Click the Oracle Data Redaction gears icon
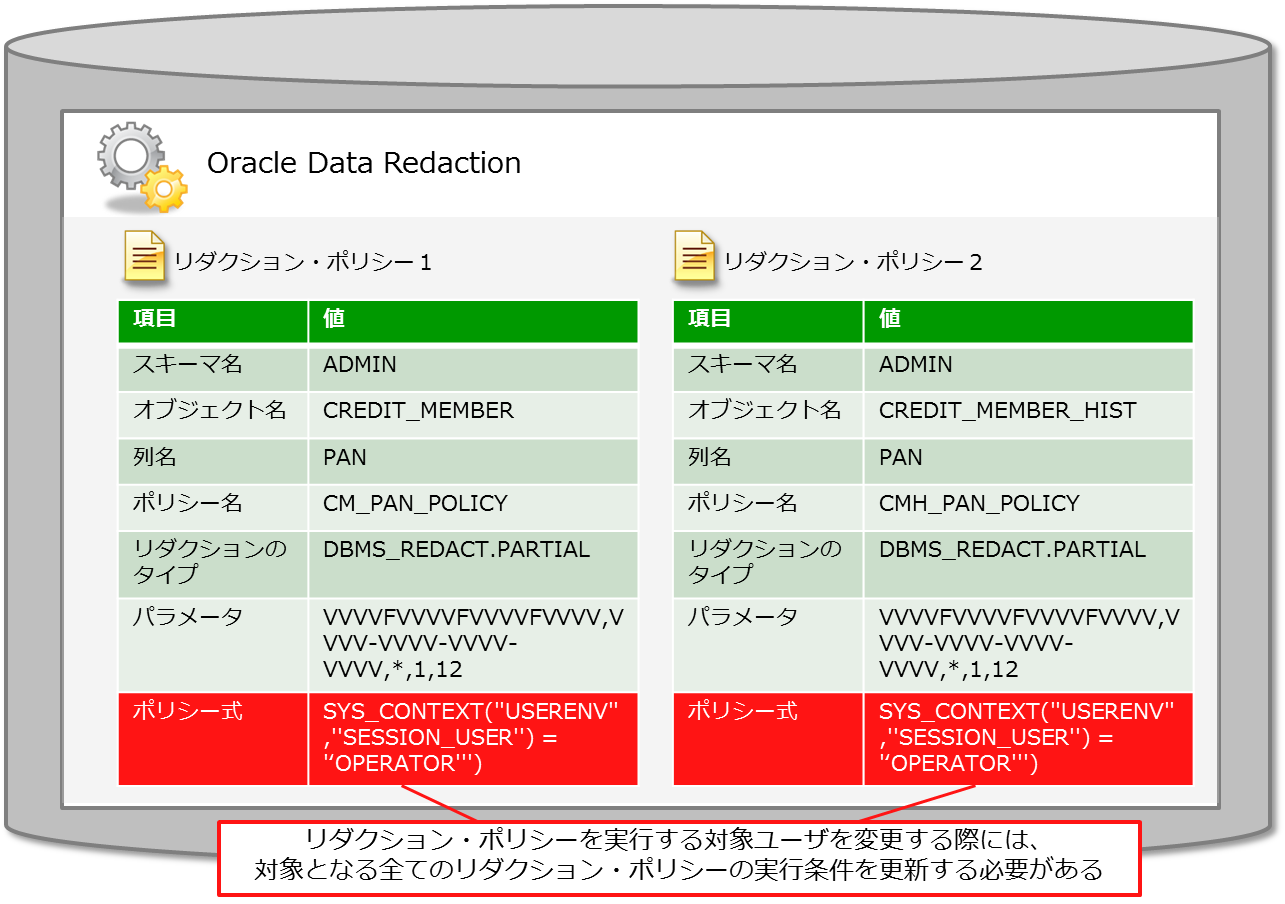 click(x=141, y=166)
